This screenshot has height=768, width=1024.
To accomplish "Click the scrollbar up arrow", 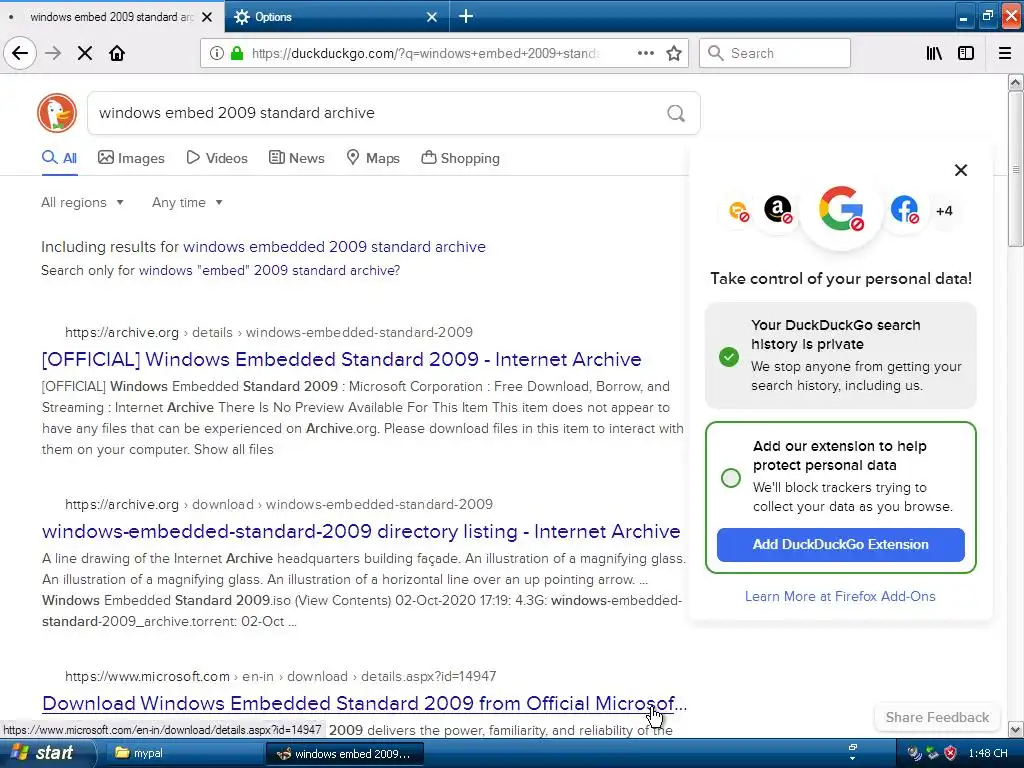I will click(x=1015, y=82).
